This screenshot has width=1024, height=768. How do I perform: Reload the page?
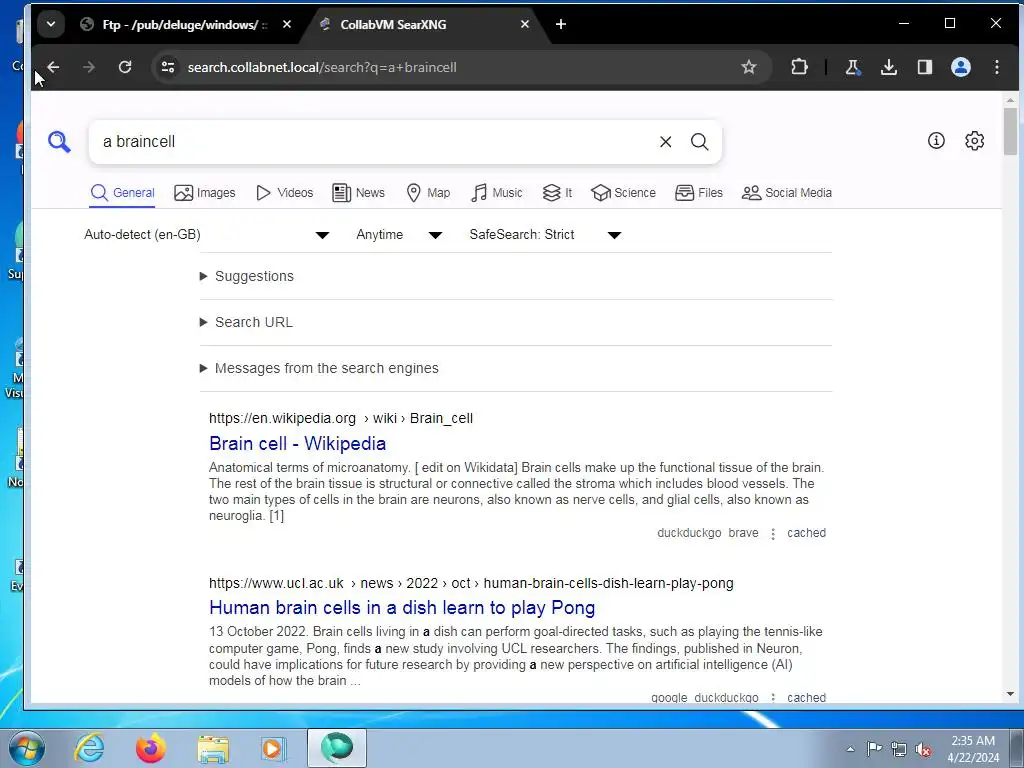(125, 67)
